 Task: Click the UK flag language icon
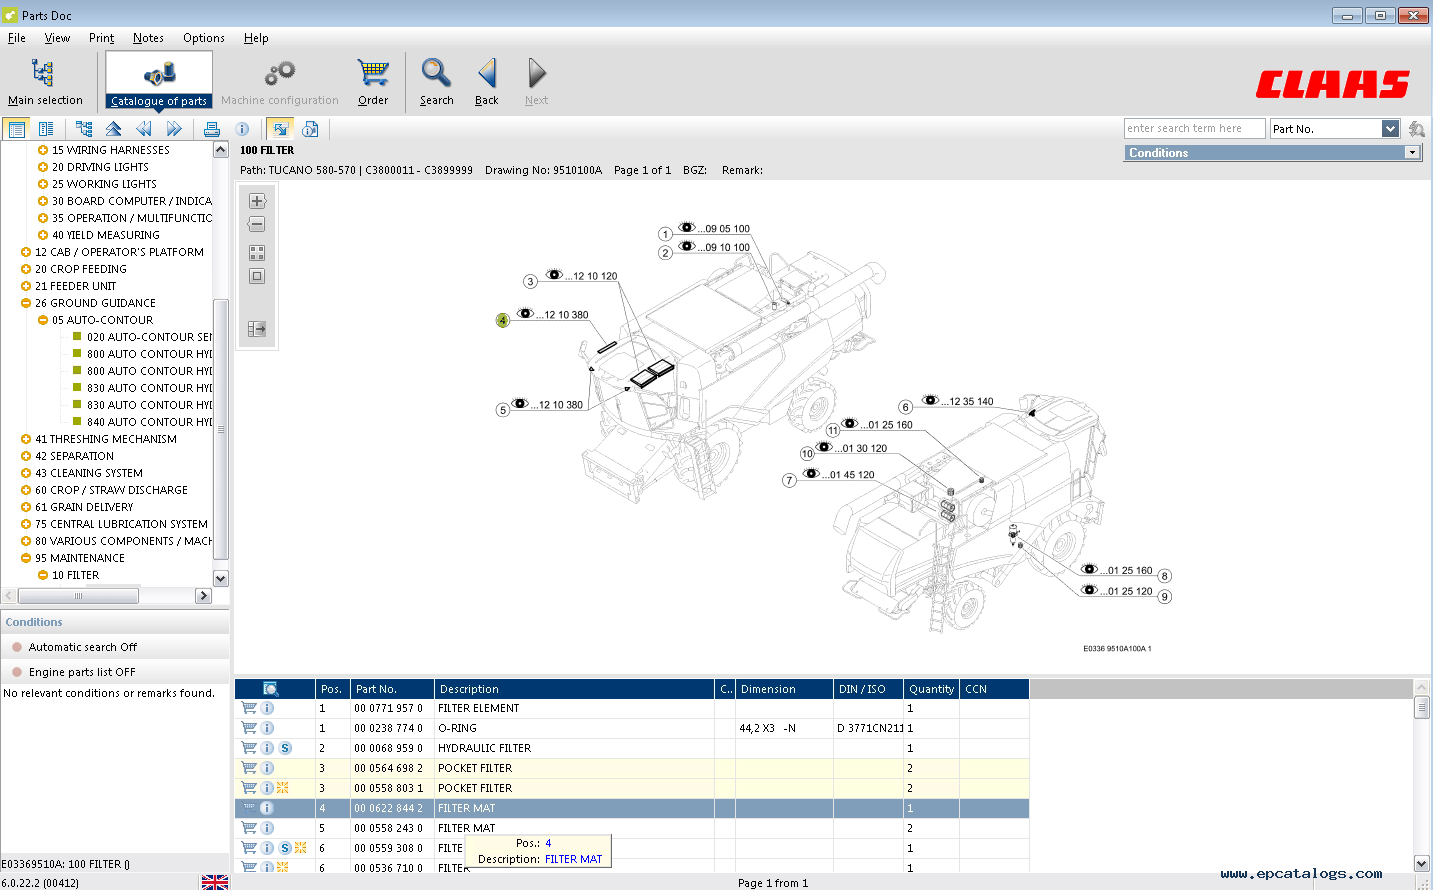[x=215, y=882]
